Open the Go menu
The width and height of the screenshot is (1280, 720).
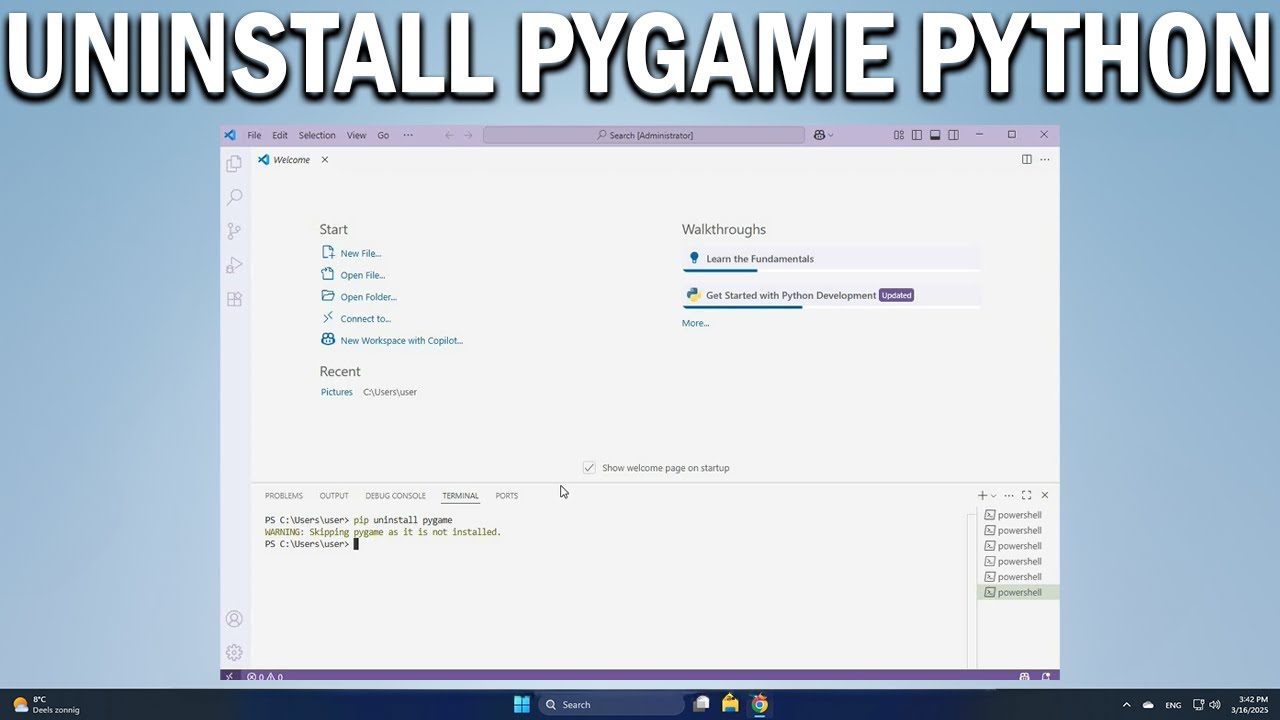click(383, 135)
